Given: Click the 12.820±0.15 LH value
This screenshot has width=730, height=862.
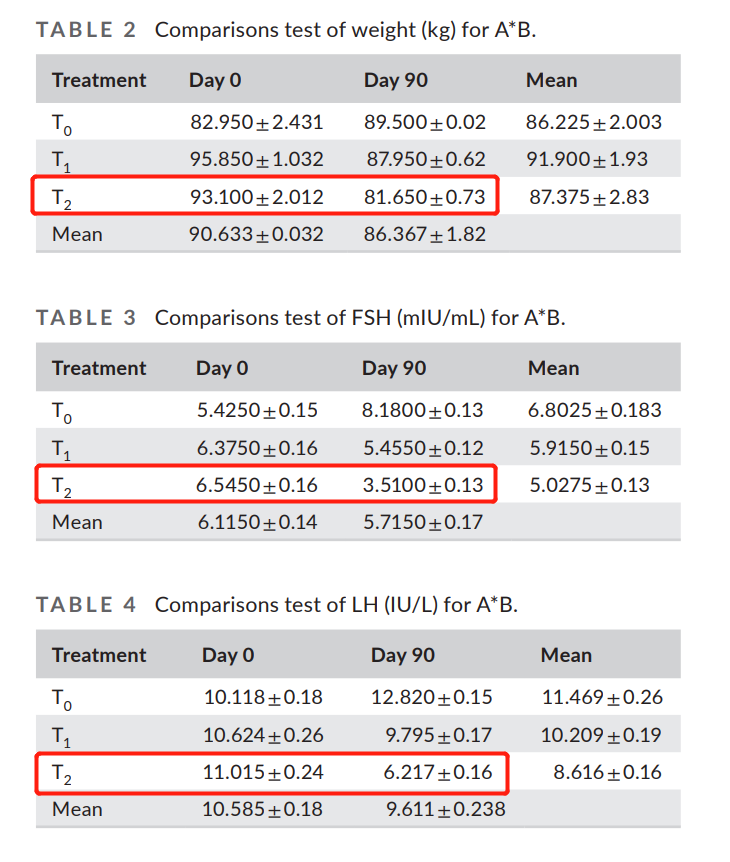Looking at the screenshot, I should (x=432, y=697).
